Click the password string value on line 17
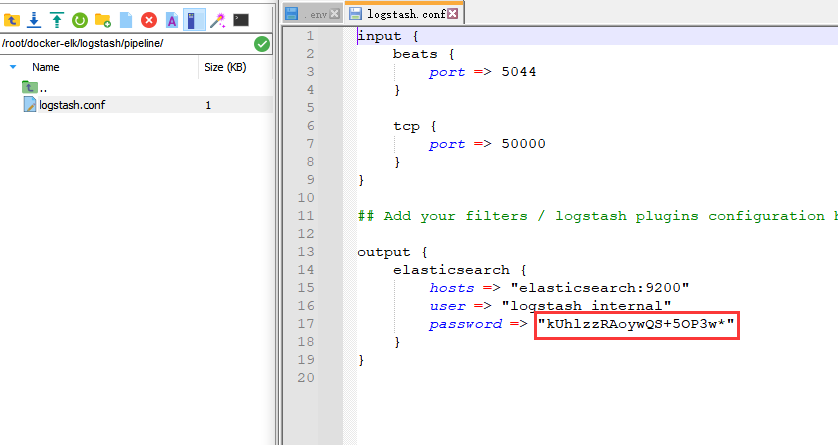 point(637,324)
